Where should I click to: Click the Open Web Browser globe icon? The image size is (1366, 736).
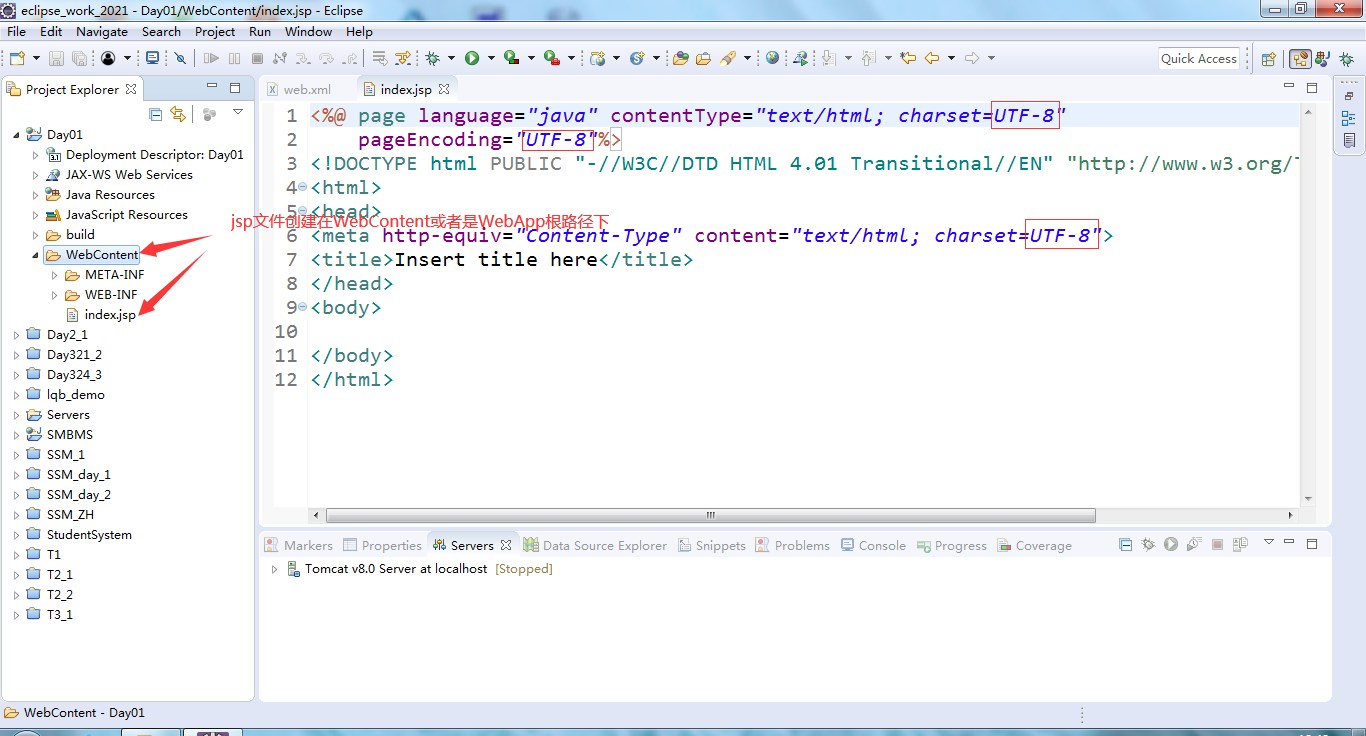click(772, 58)
